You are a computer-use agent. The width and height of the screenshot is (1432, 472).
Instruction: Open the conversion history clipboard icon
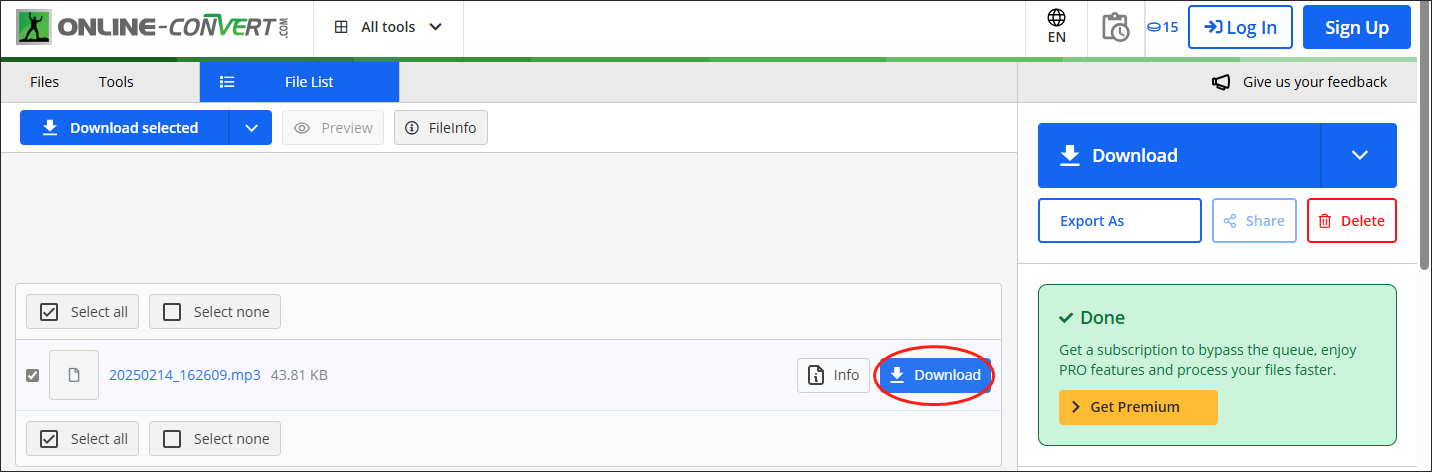1114,27
